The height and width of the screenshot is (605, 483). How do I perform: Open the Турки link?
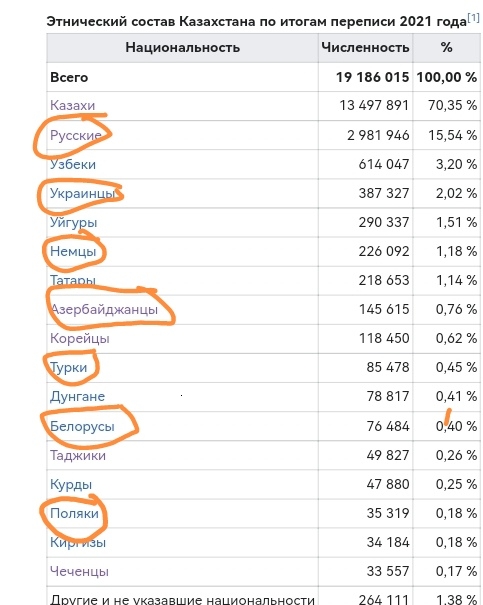(69, 368)
